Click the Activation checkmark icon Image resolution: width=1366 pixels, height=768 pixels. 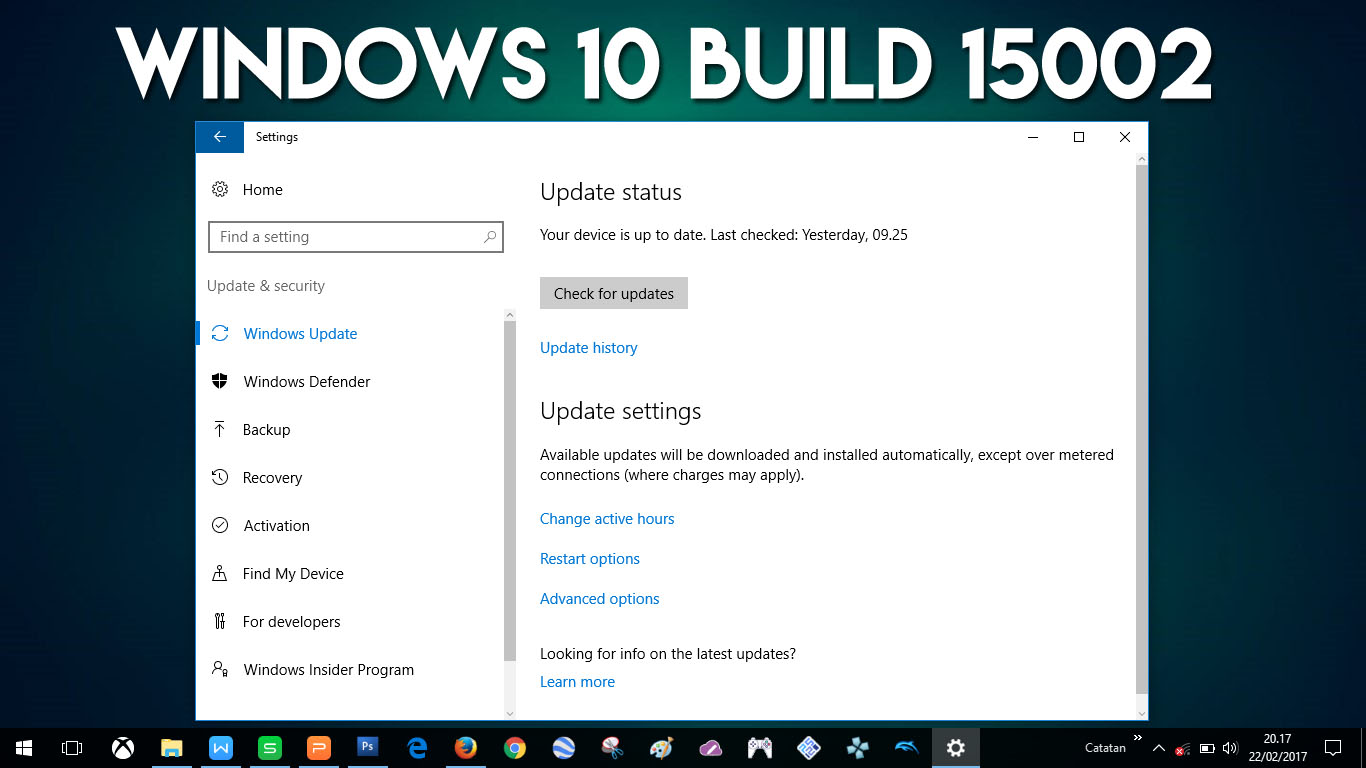(x=220, y=525)
